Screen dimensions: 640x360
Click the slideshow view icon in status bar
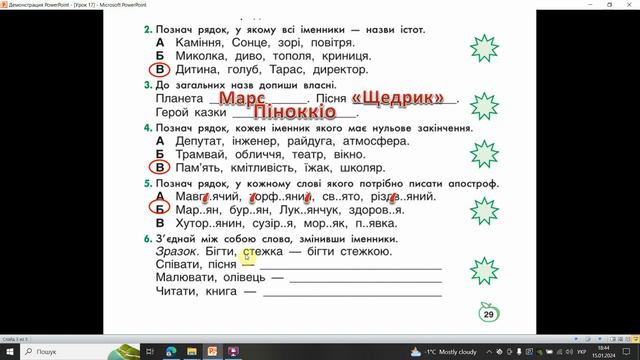tap(635, 339)
